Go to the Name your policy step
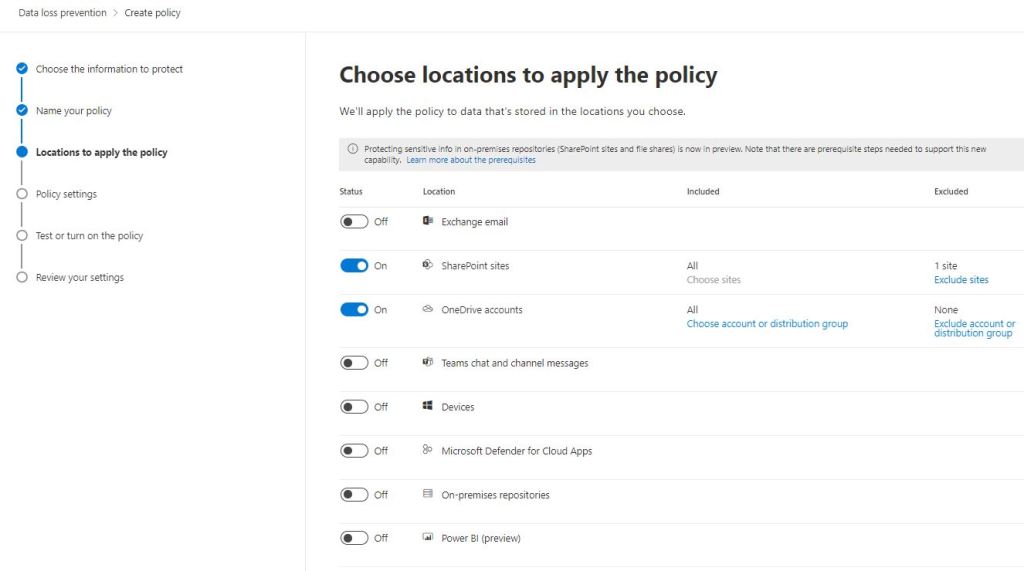This screenshot has height=571, width=1024. (73, 111)
